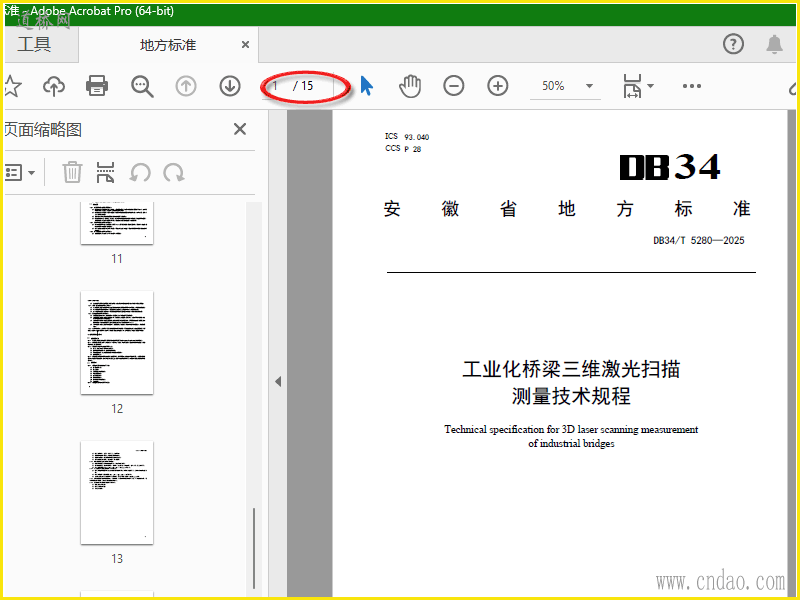Delete selected pages with trash icon
The width and height of the screenshot is (800, 600).
tap(72, 172)
